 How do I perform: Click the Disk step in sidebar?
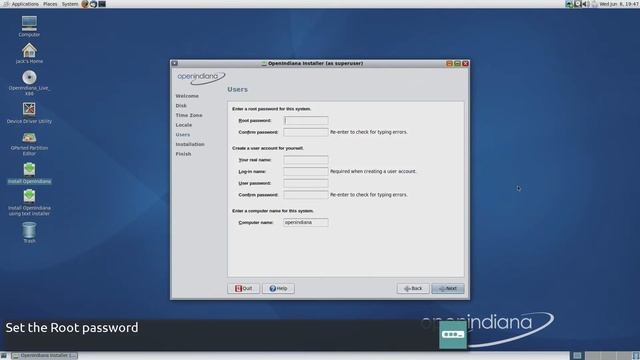click(x=181, y=106)
